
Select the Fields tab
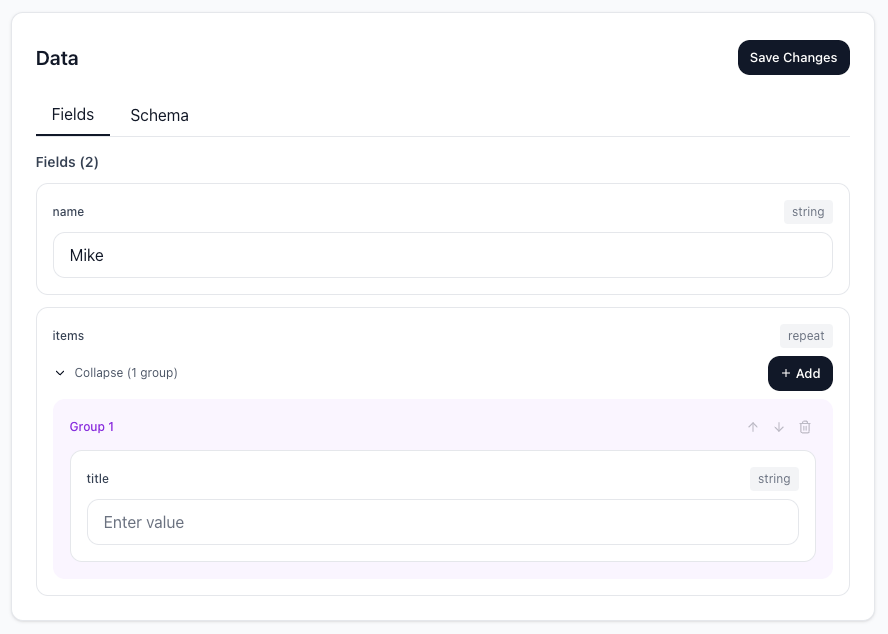click(73, 115)
